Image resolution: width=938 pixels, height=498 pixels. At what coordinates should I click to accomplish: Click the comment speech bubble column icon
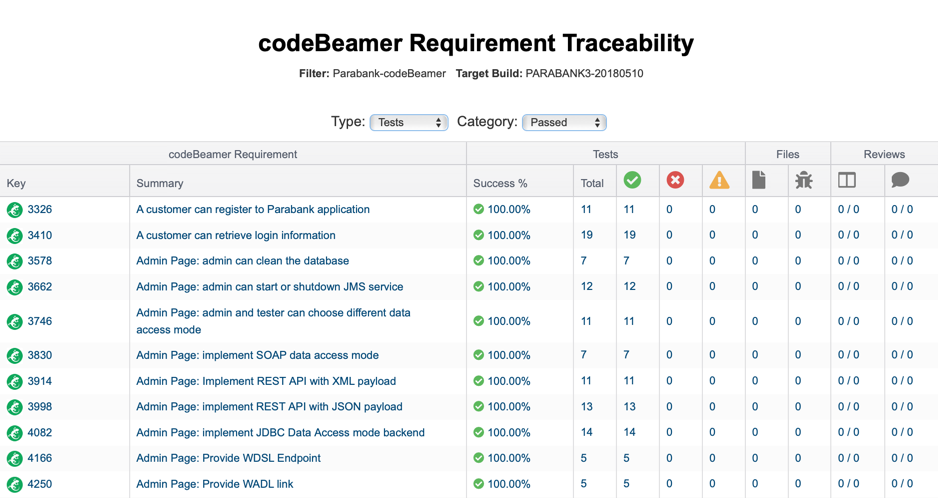900,180
